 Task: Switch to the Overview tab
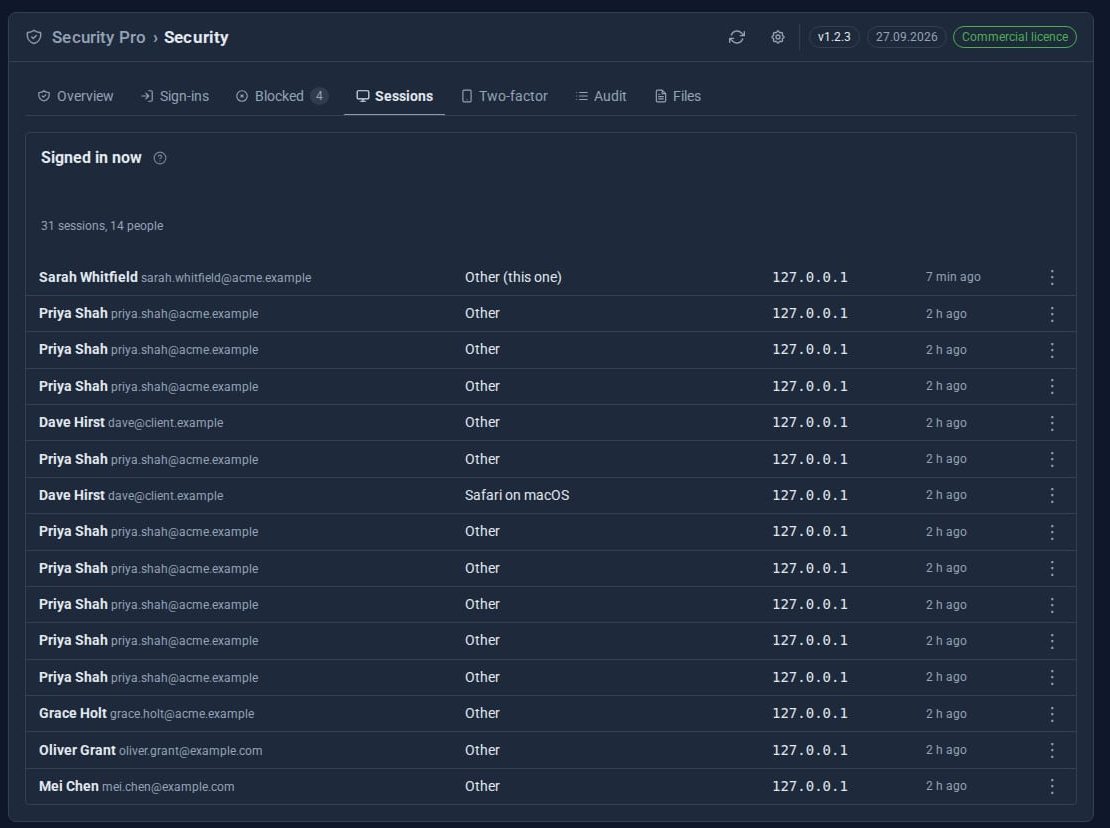click(x=75, y=96)
